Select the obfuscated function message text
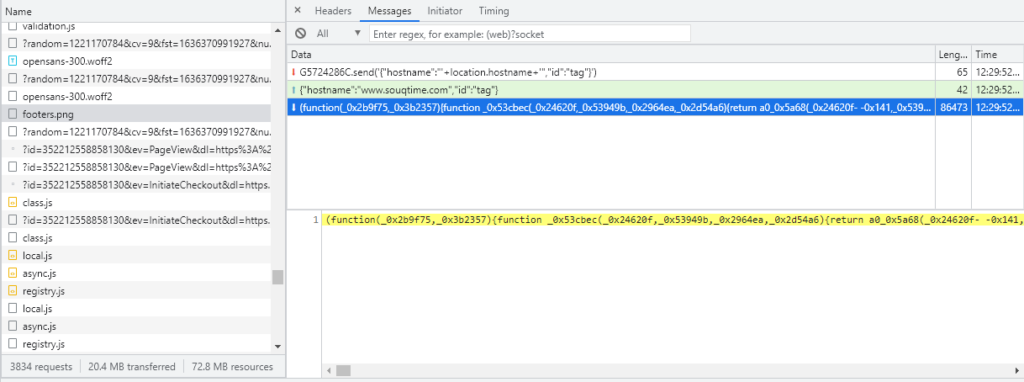 (615, 107)
